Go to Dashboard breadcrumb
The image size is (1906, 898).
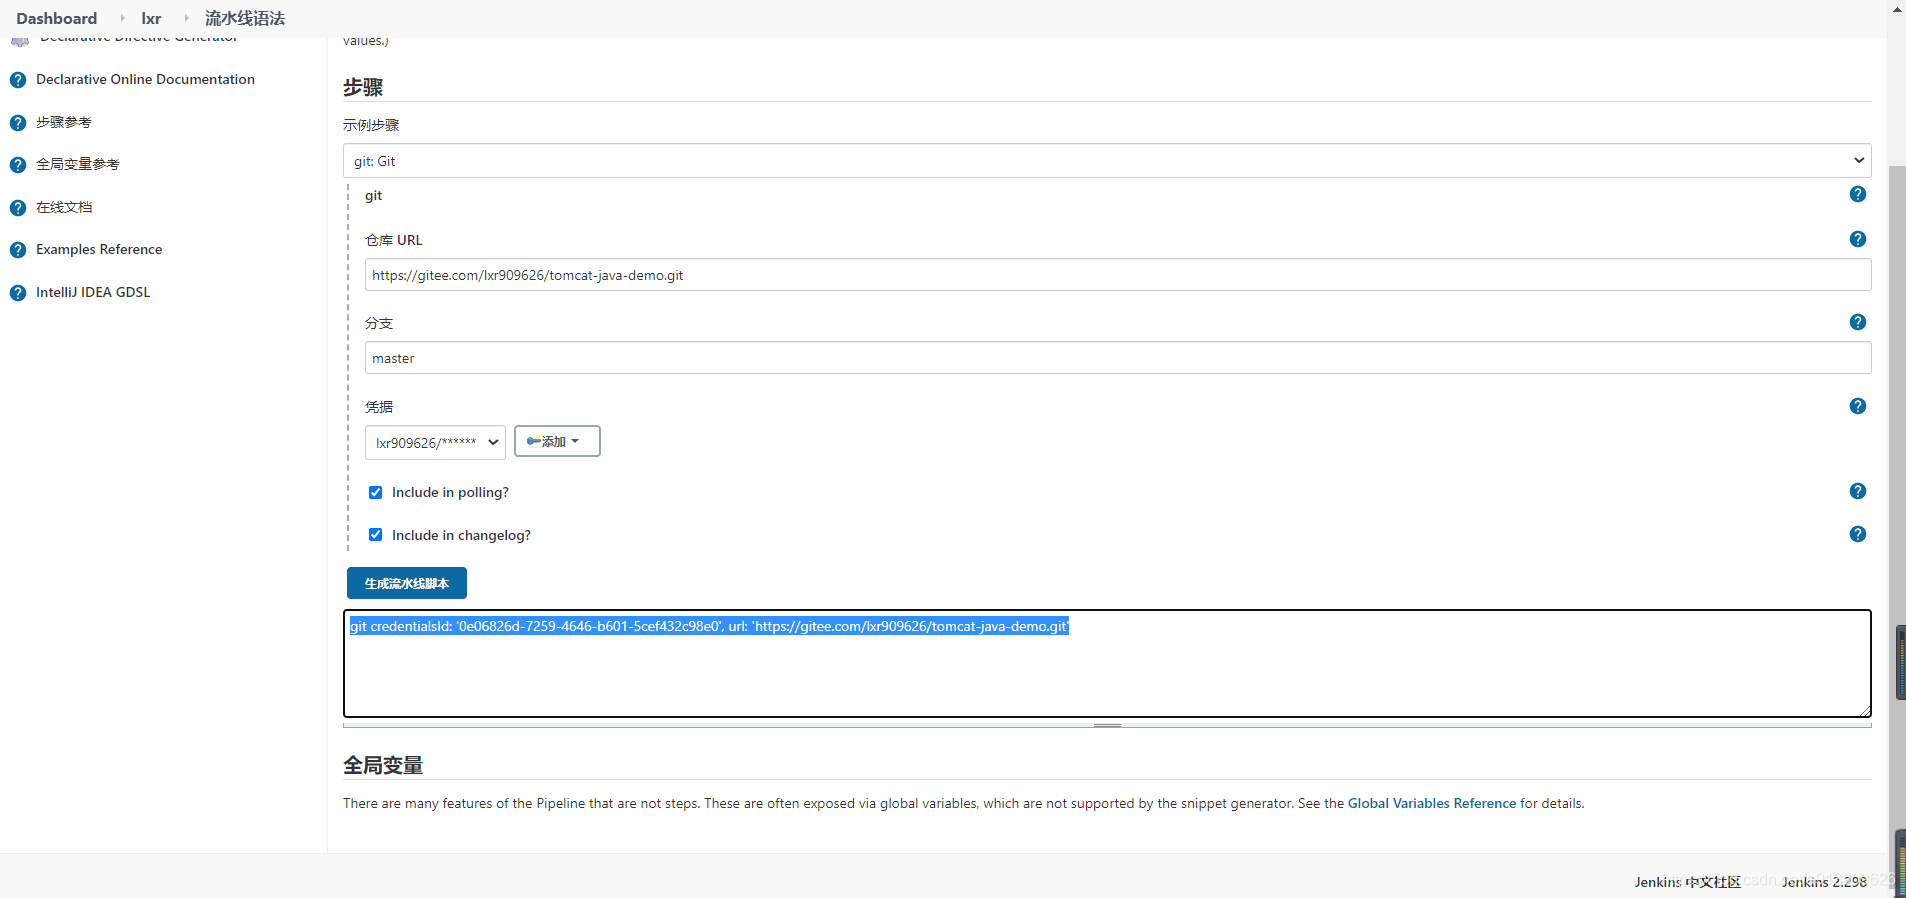(57, 18)
